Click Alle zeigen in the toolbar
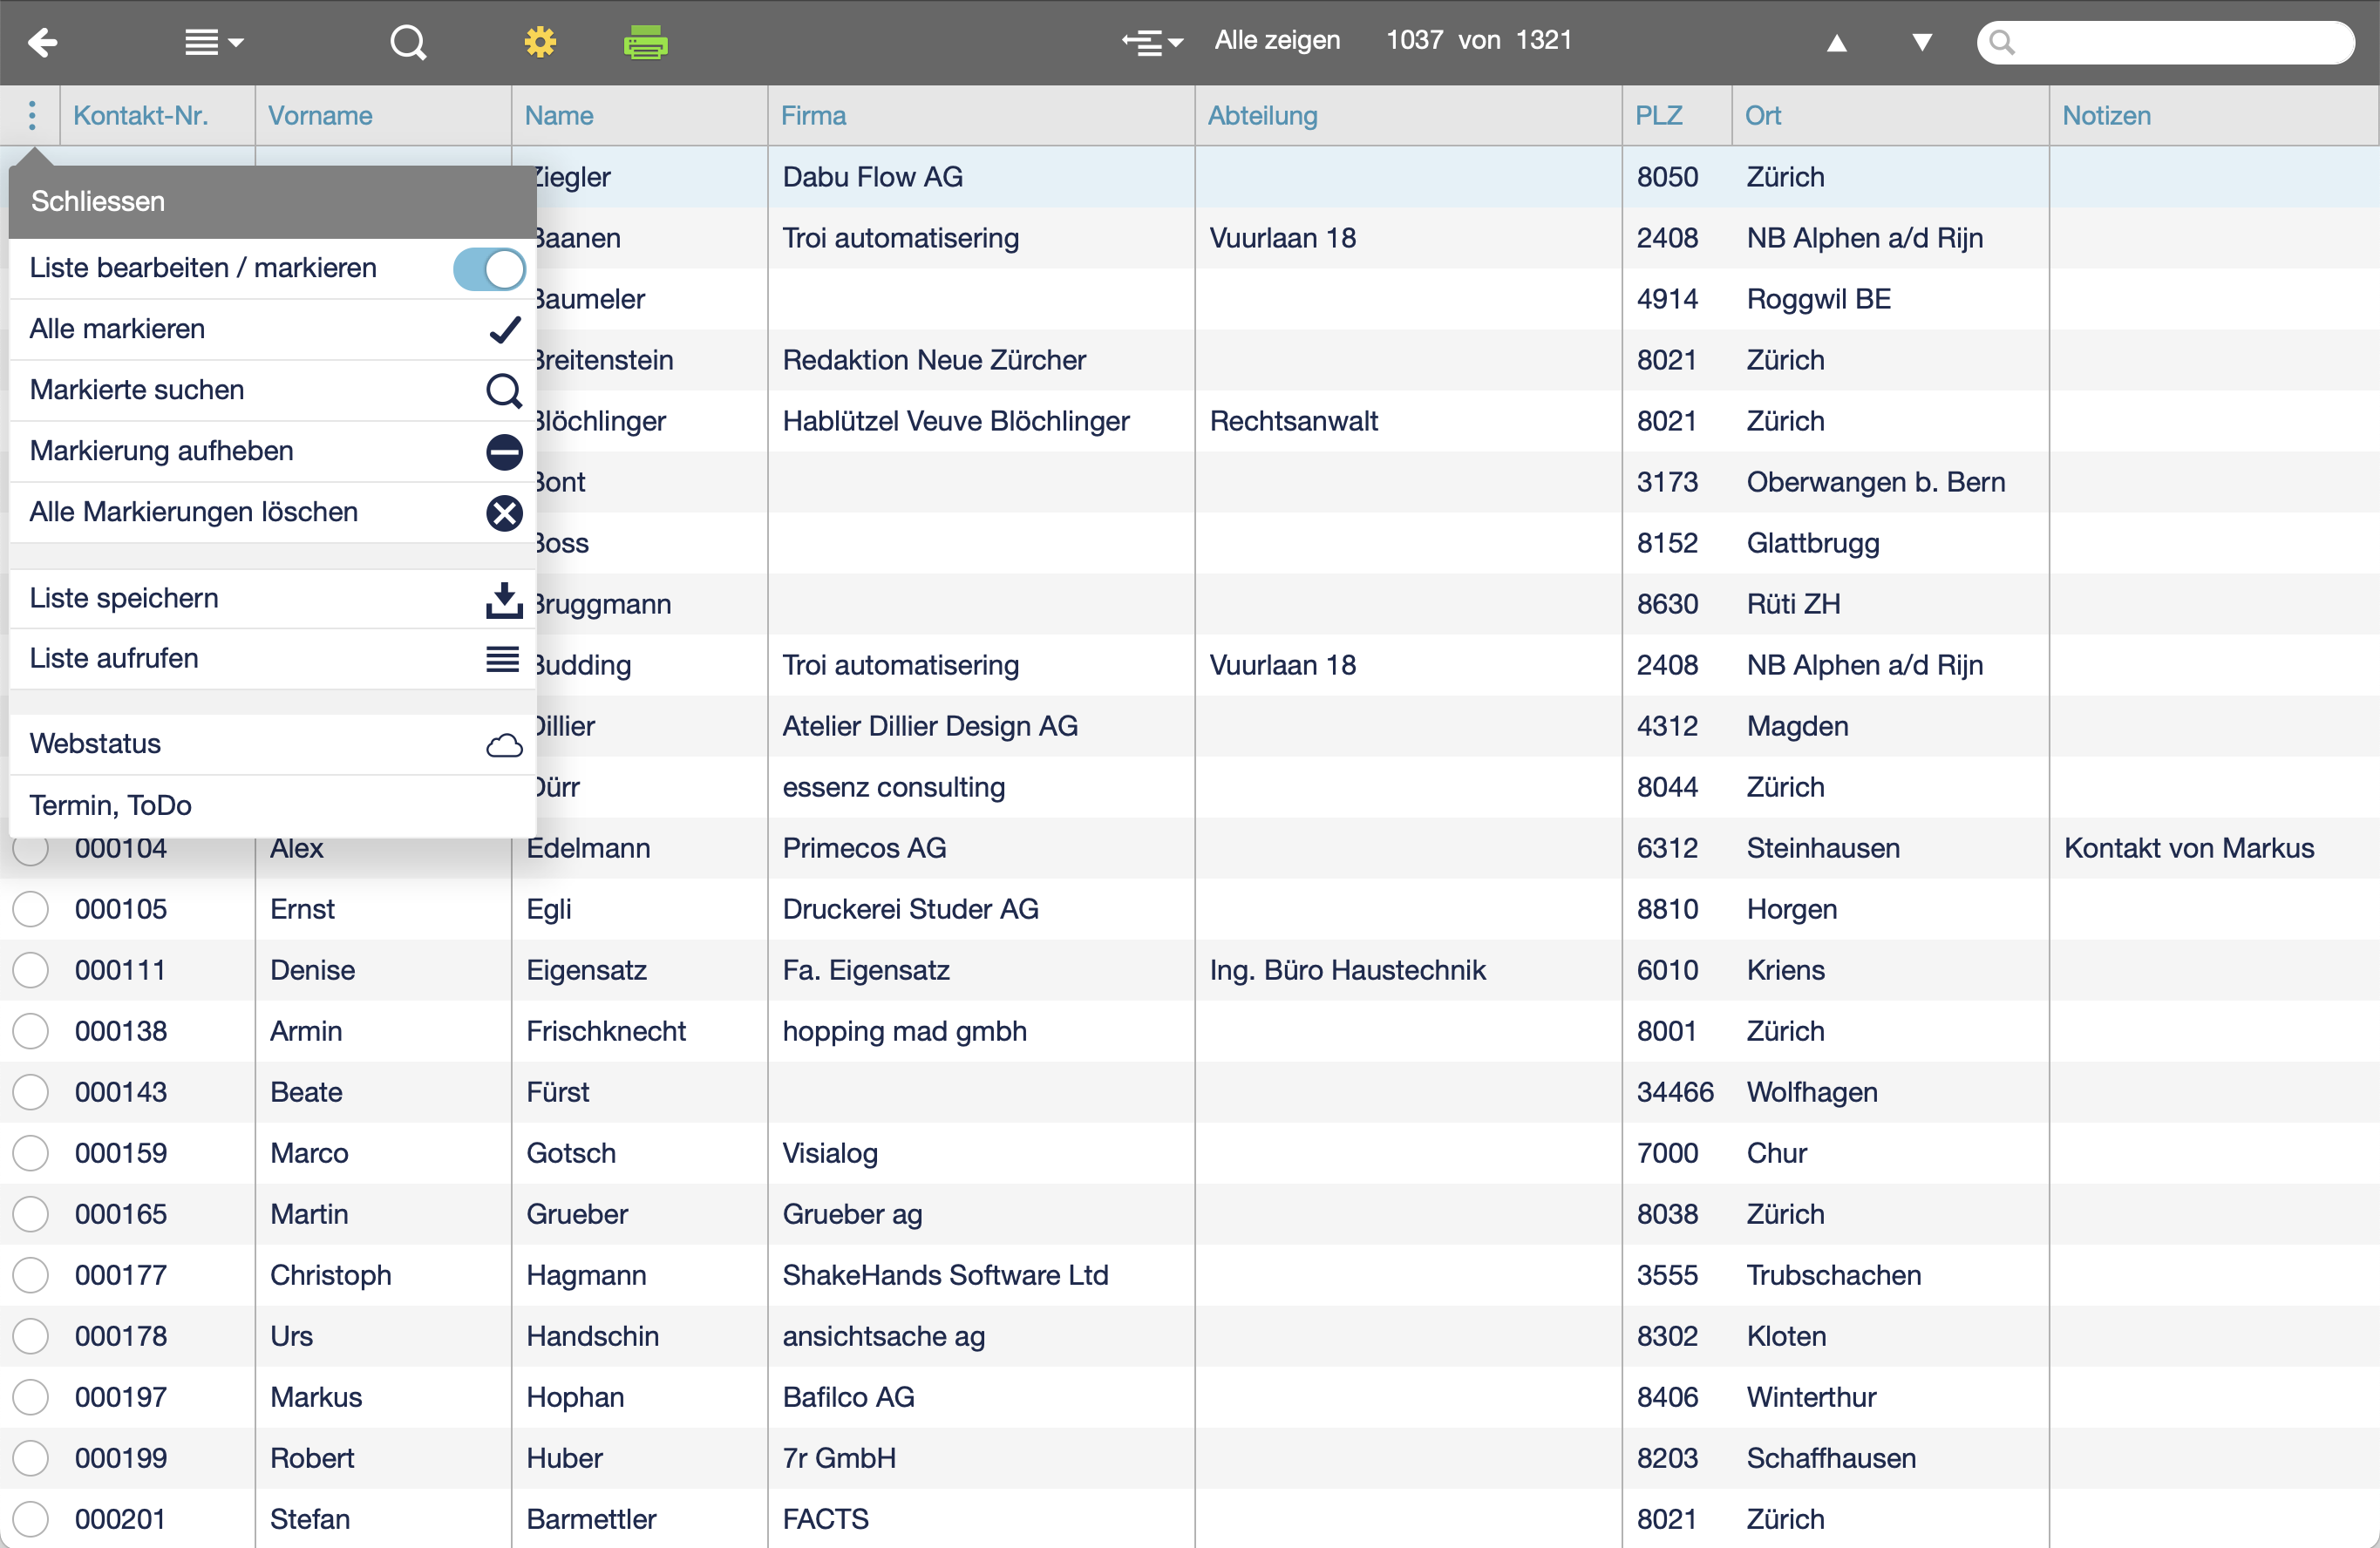Image resolution: width=2380 pixels, height=1548 pixels. pyautogui.click(x=1277, y=40)
